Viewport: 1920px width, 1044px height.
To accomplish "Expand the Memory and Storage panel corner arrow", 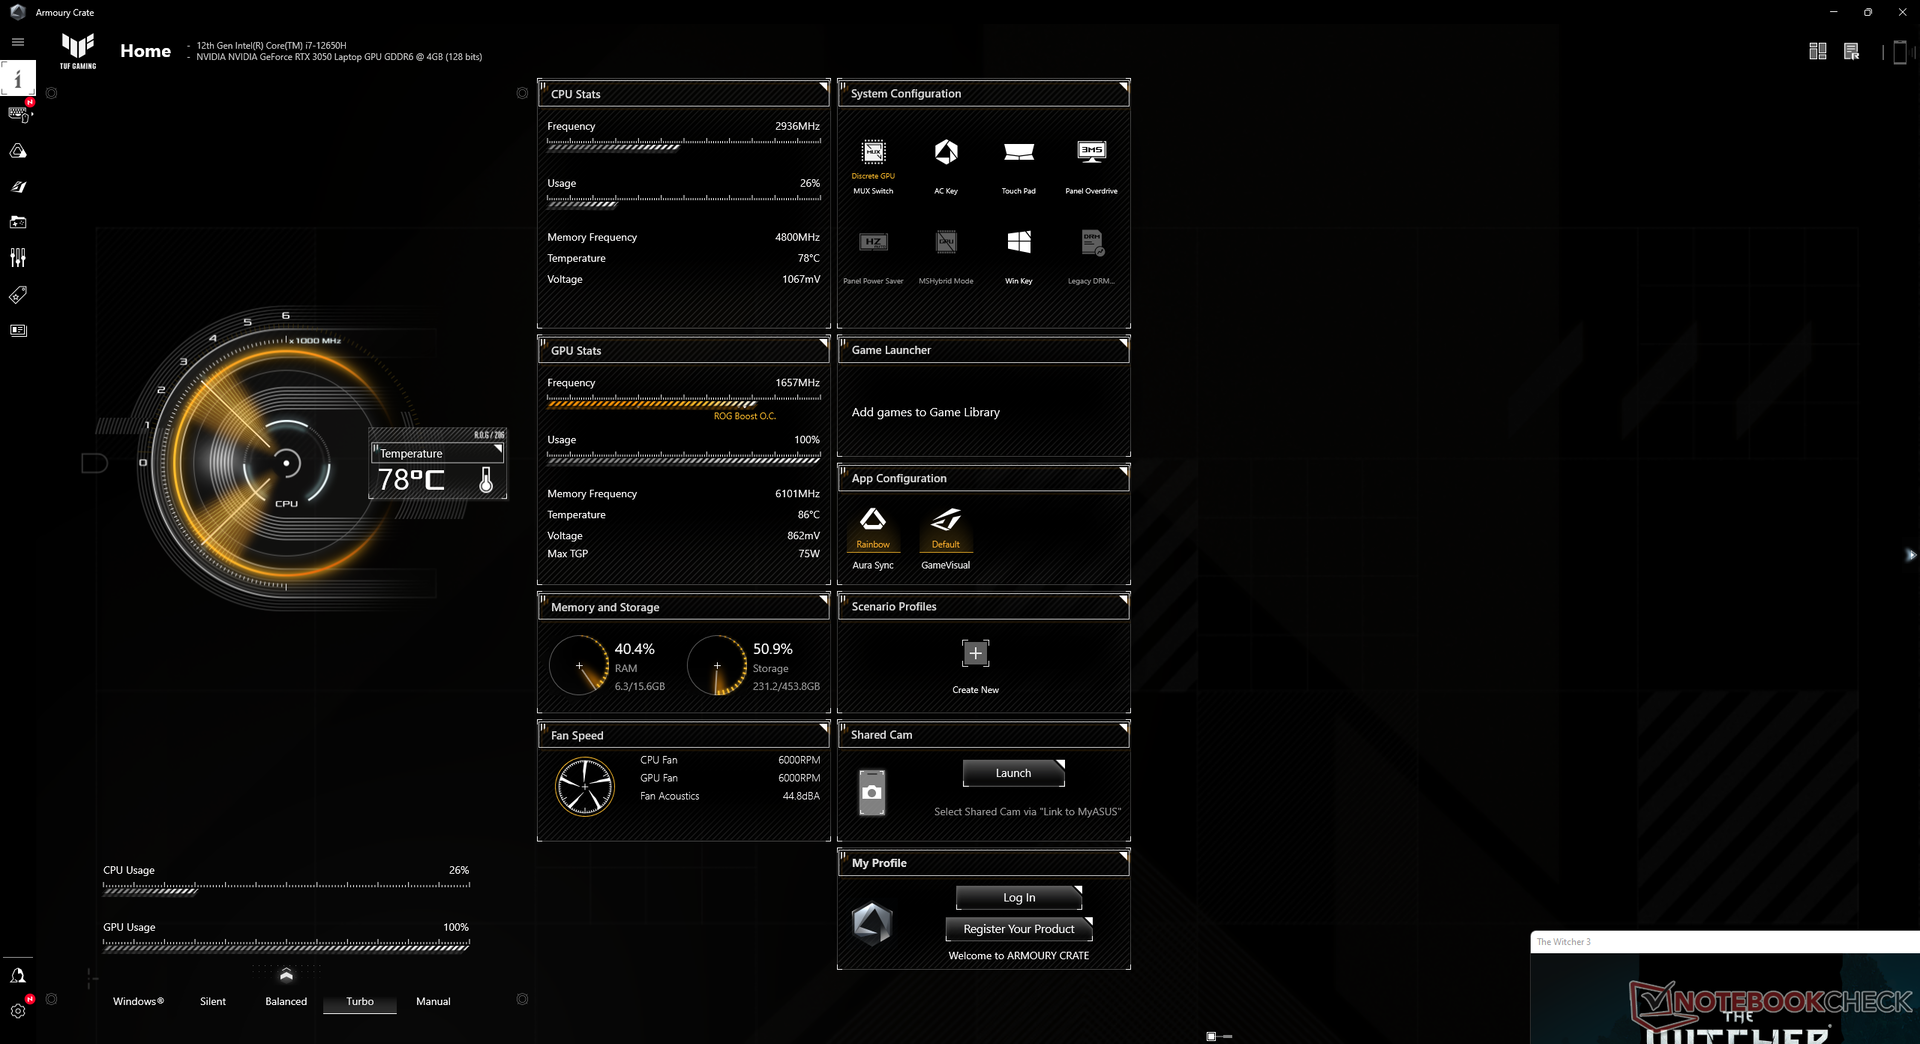I will 823,600.
